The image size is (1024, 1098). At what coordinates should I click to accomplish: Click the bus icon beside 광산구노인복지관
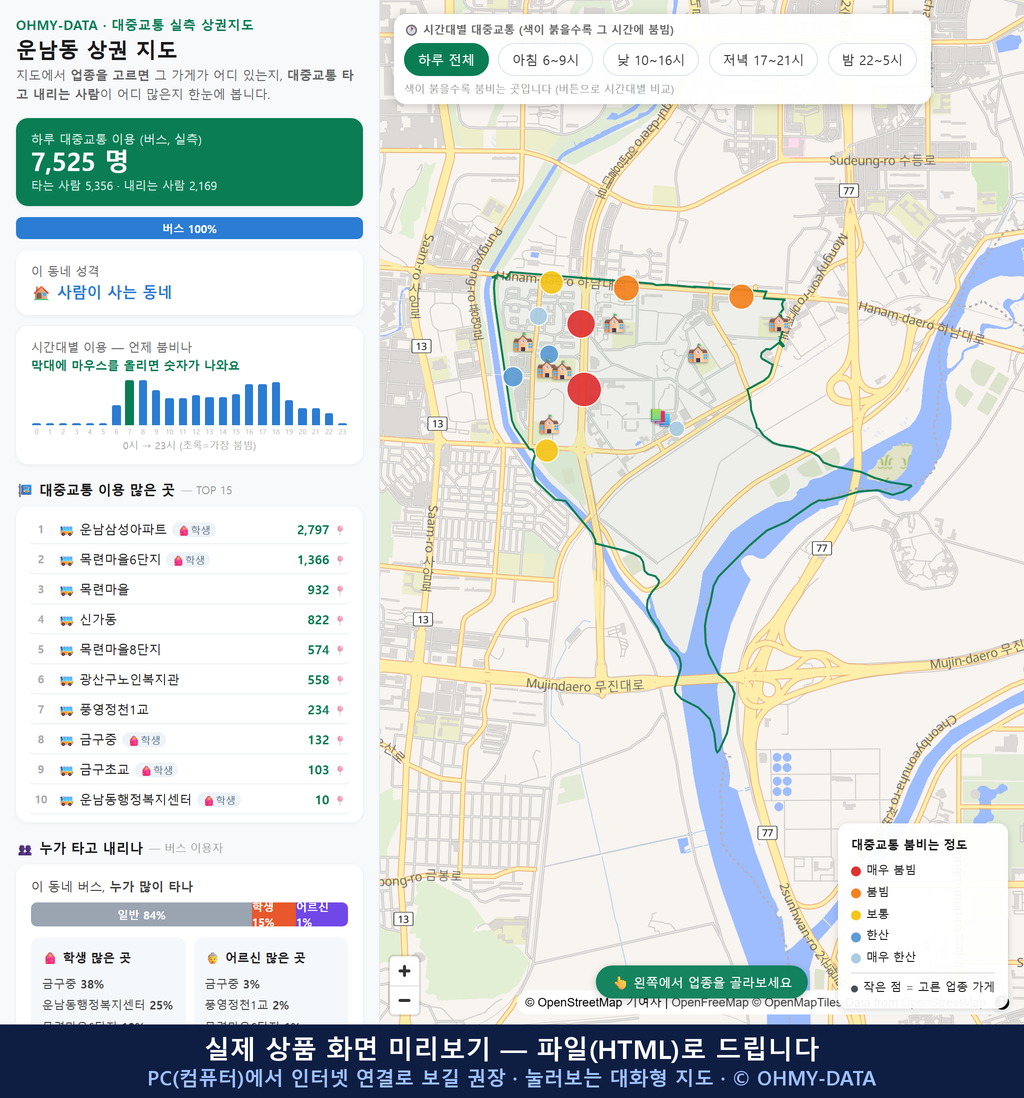tap(67, 680)
